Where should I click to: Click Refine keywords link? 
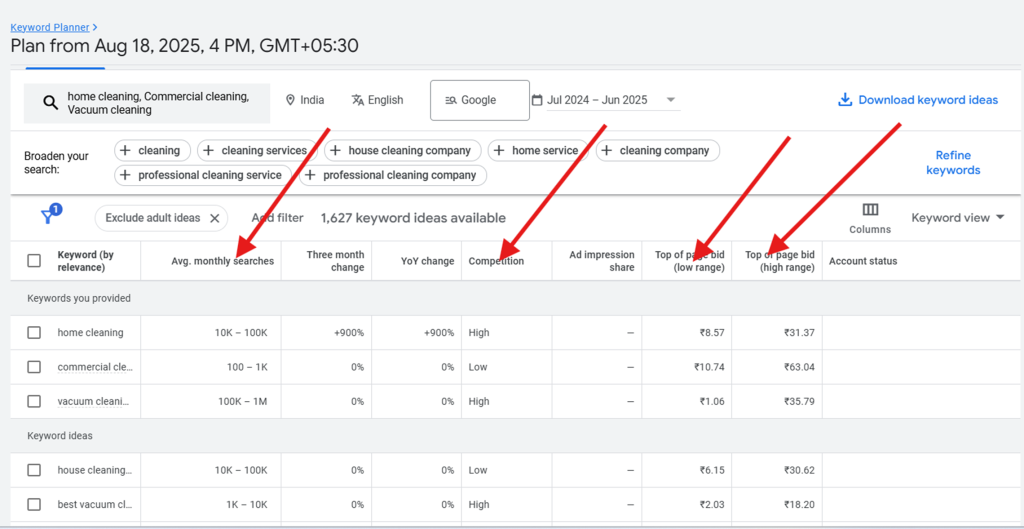tap(953, 163)
